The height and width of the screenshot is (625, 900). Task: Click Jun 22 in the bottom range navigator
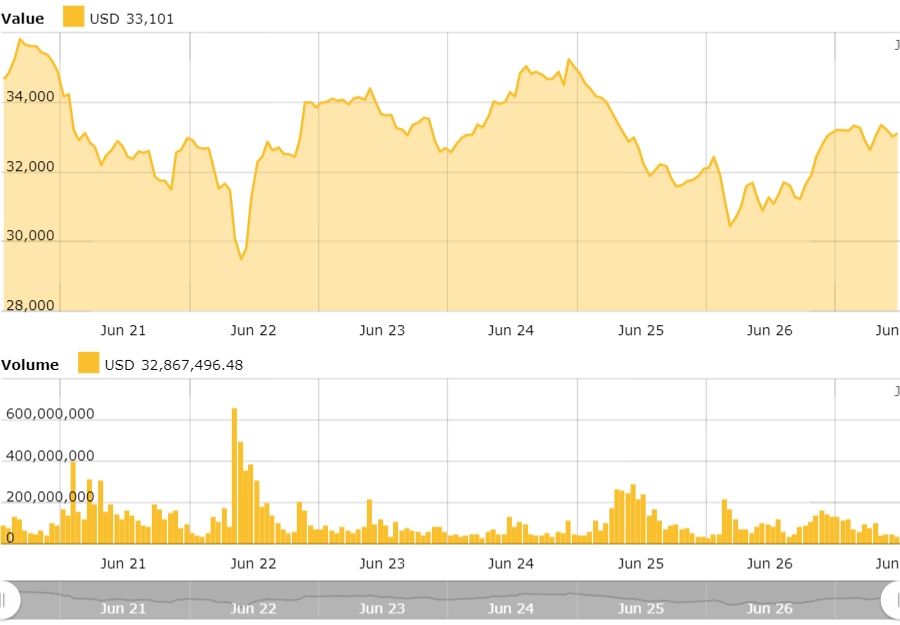coord(253,608)
